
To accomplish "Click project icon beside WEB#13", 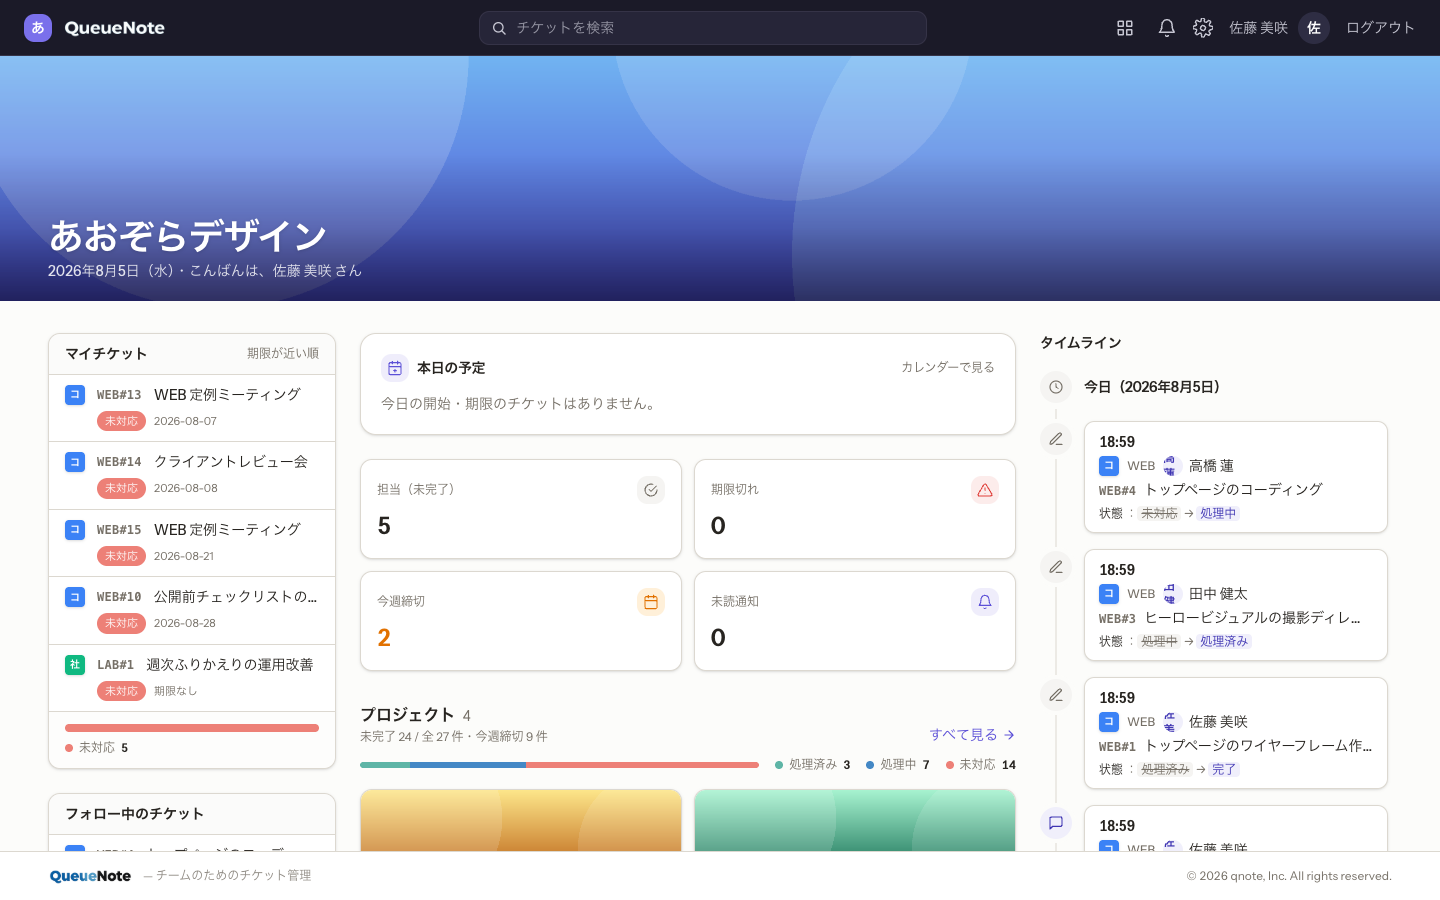I will tap(75, 394).
